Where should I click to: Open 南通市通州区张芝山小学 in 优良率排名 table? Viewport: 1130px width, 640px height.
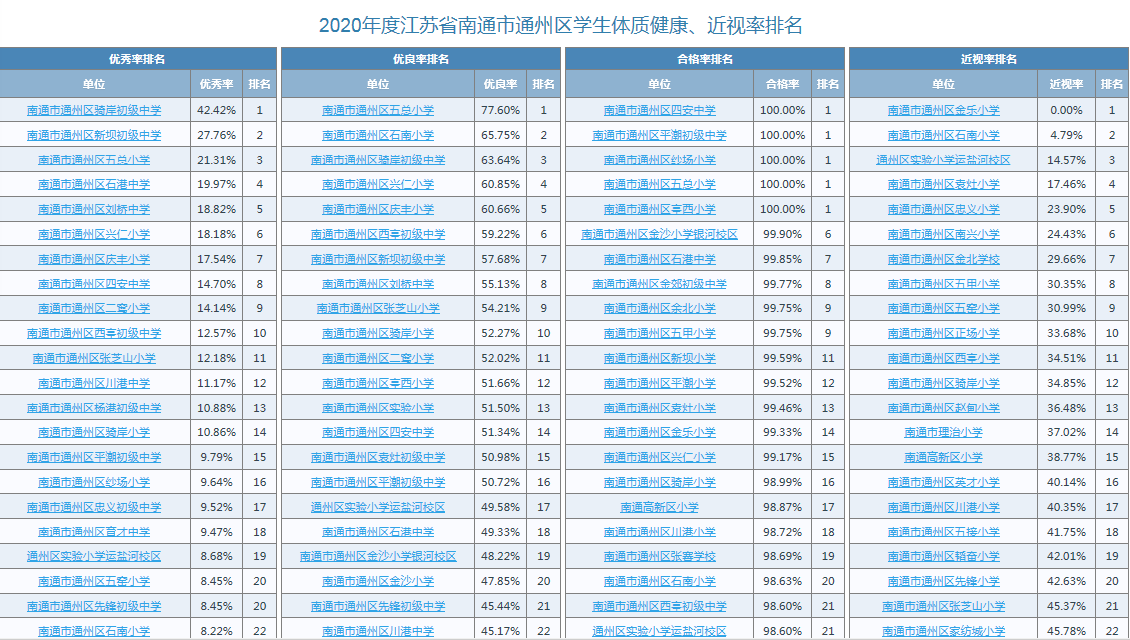tap(378, 308)
